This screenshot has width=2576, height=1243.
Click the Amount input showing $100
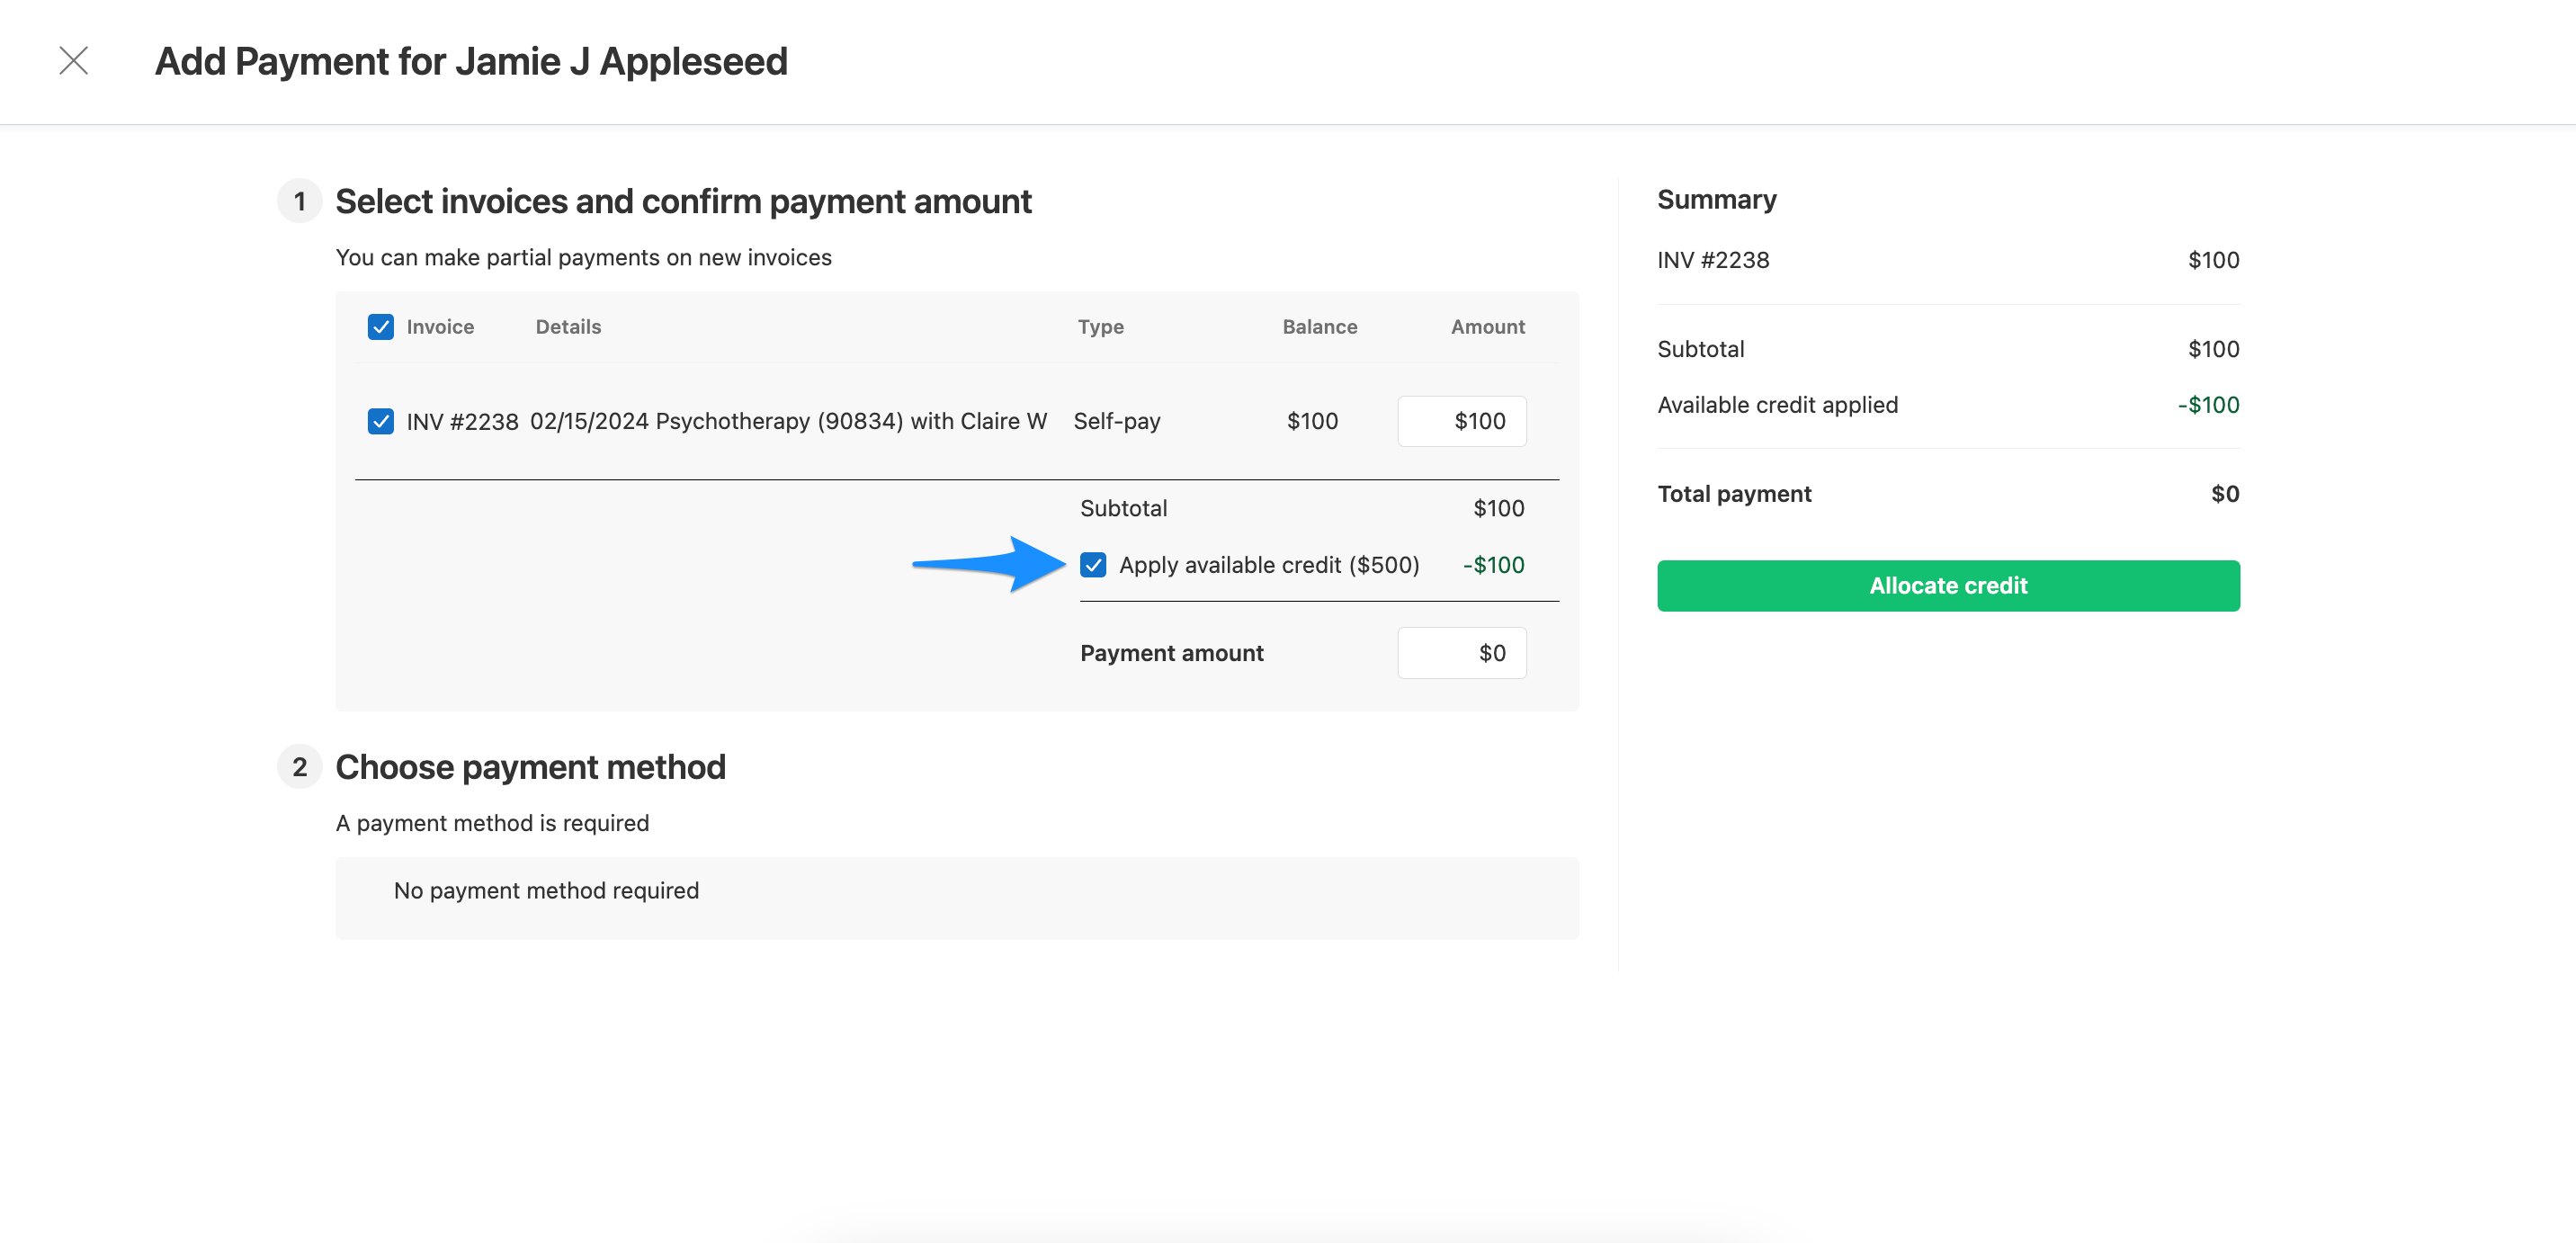pyautogui.click(x=1461, y=421)
